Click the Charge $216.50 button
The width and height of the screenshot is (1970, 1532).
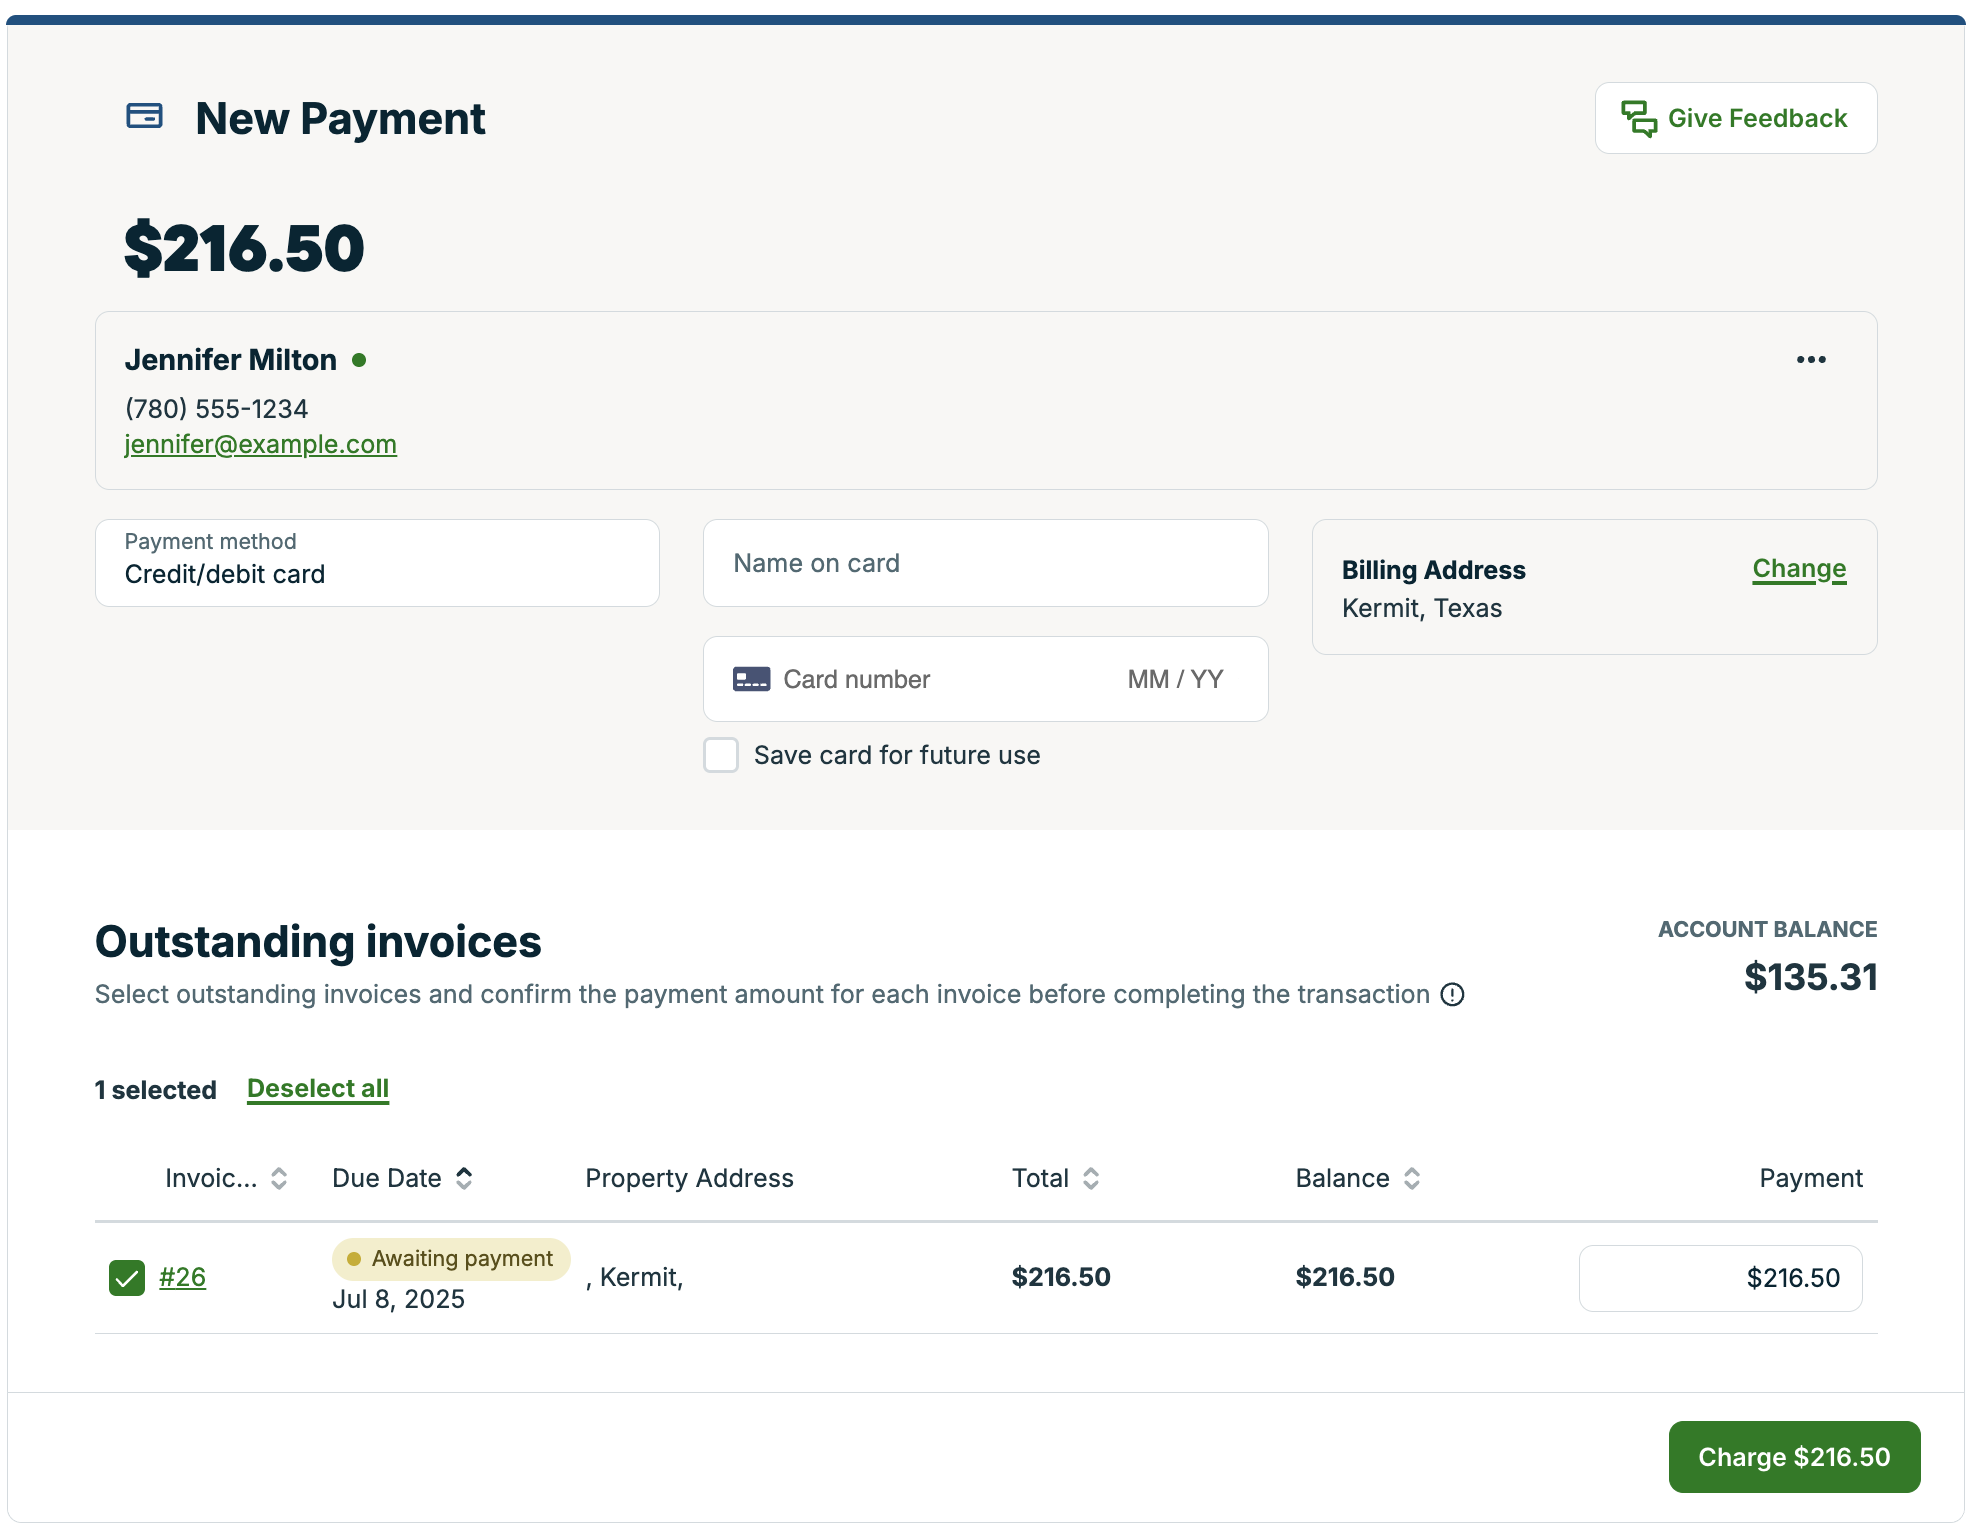click(1793, 1457)
